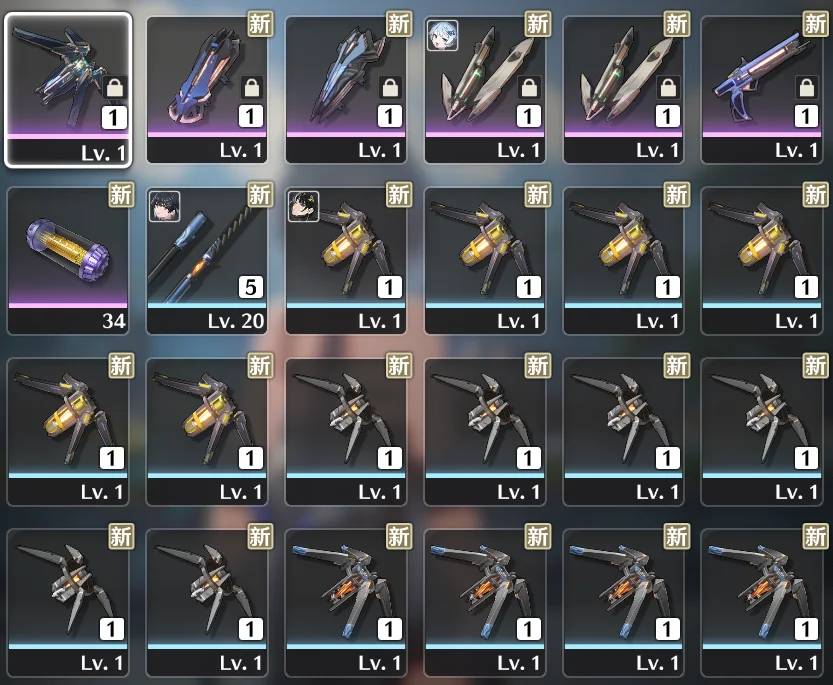Click the avatar icon on the yellow gauntlets
The width and height of the screenshot is (833, 685).
[303, 206]
